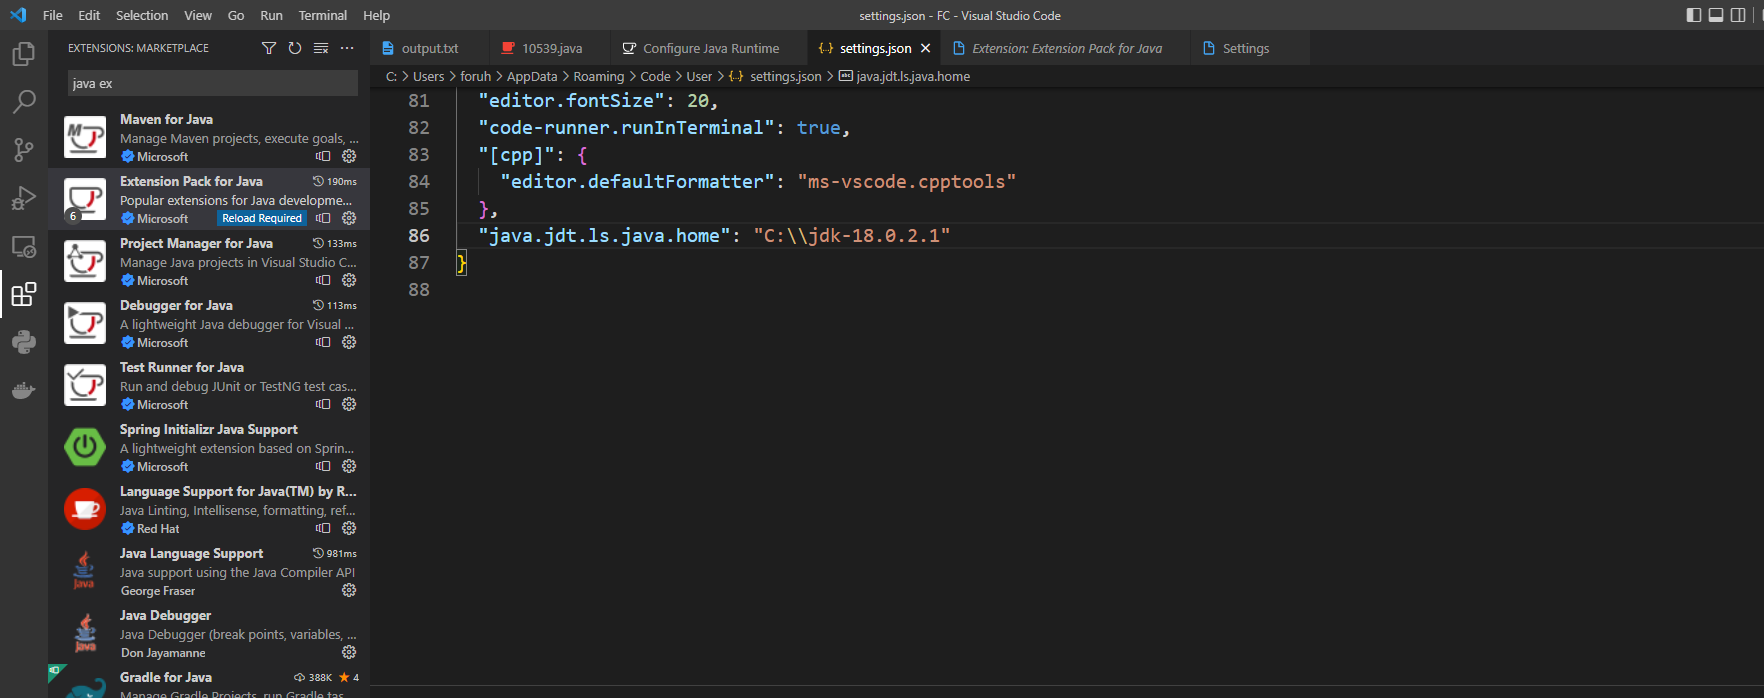Open the Edit menu
This screenshot has height=698, width=1764.
(89, 15)
